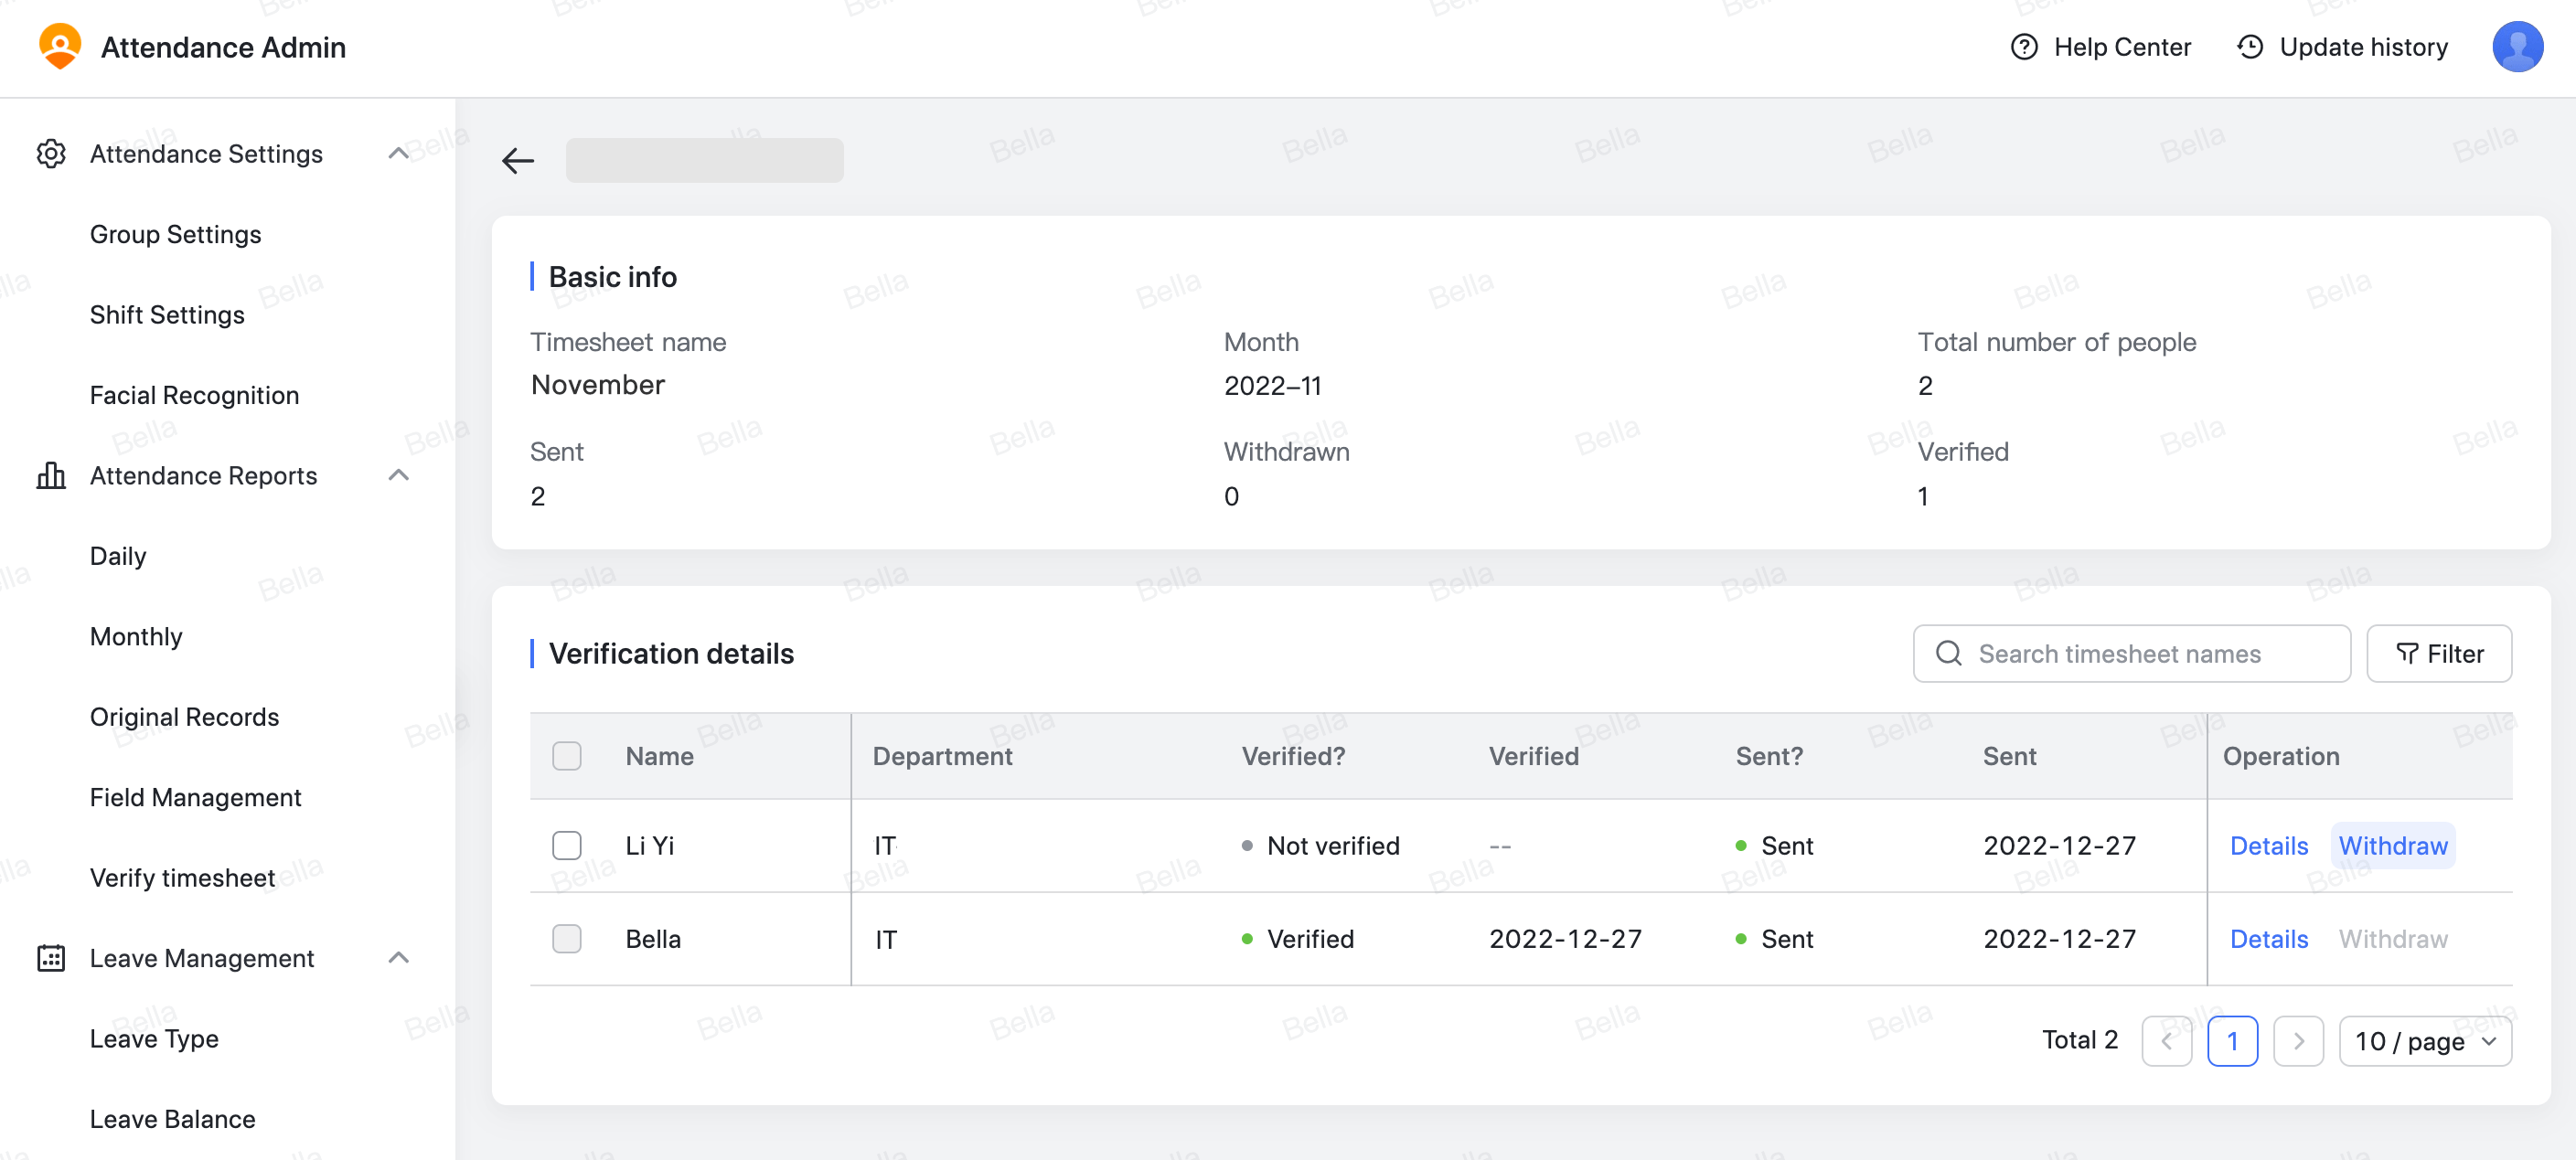Image resolution: width=2576 pixels, height=1160 pixels.
Task: Open Facial Recognition menu item
Action: pos(194,395)
